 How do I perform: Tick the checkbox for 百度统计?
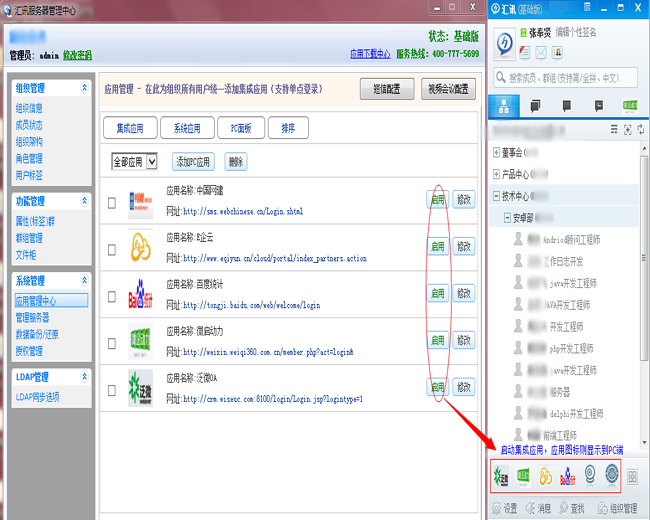[112, 297]
